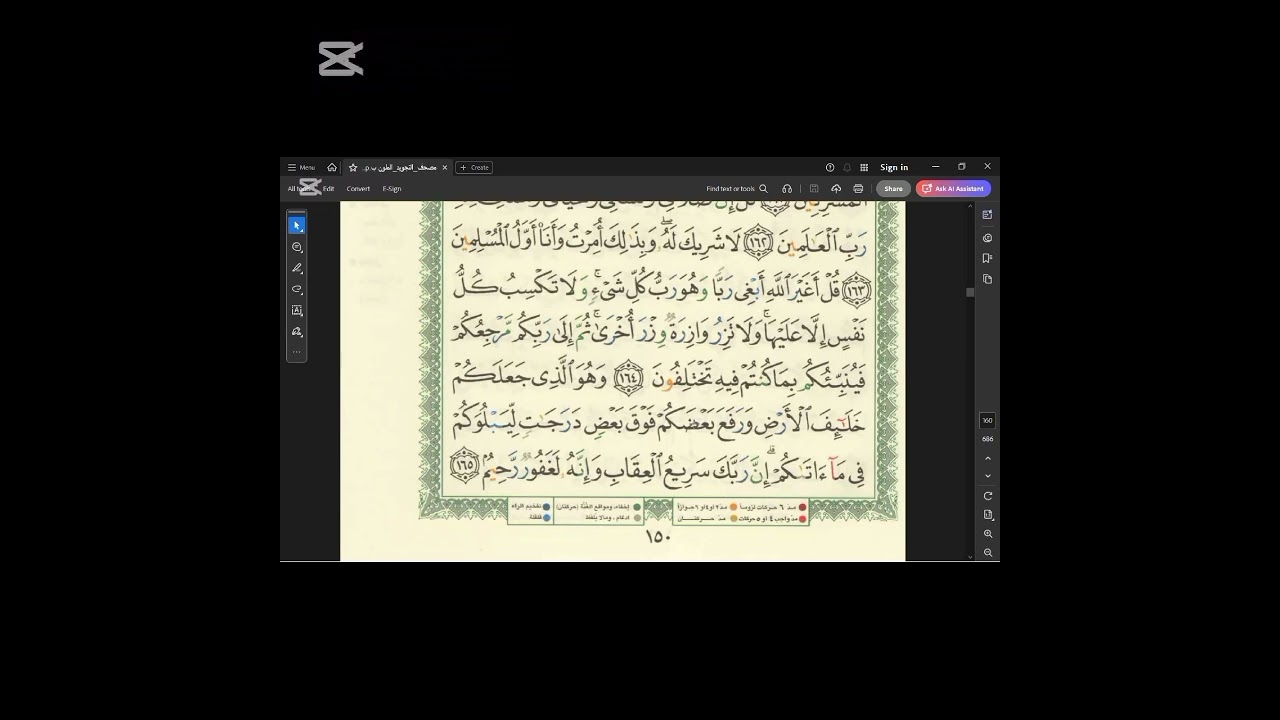
Task: Go to the Home icon
Action: [332, 167]
